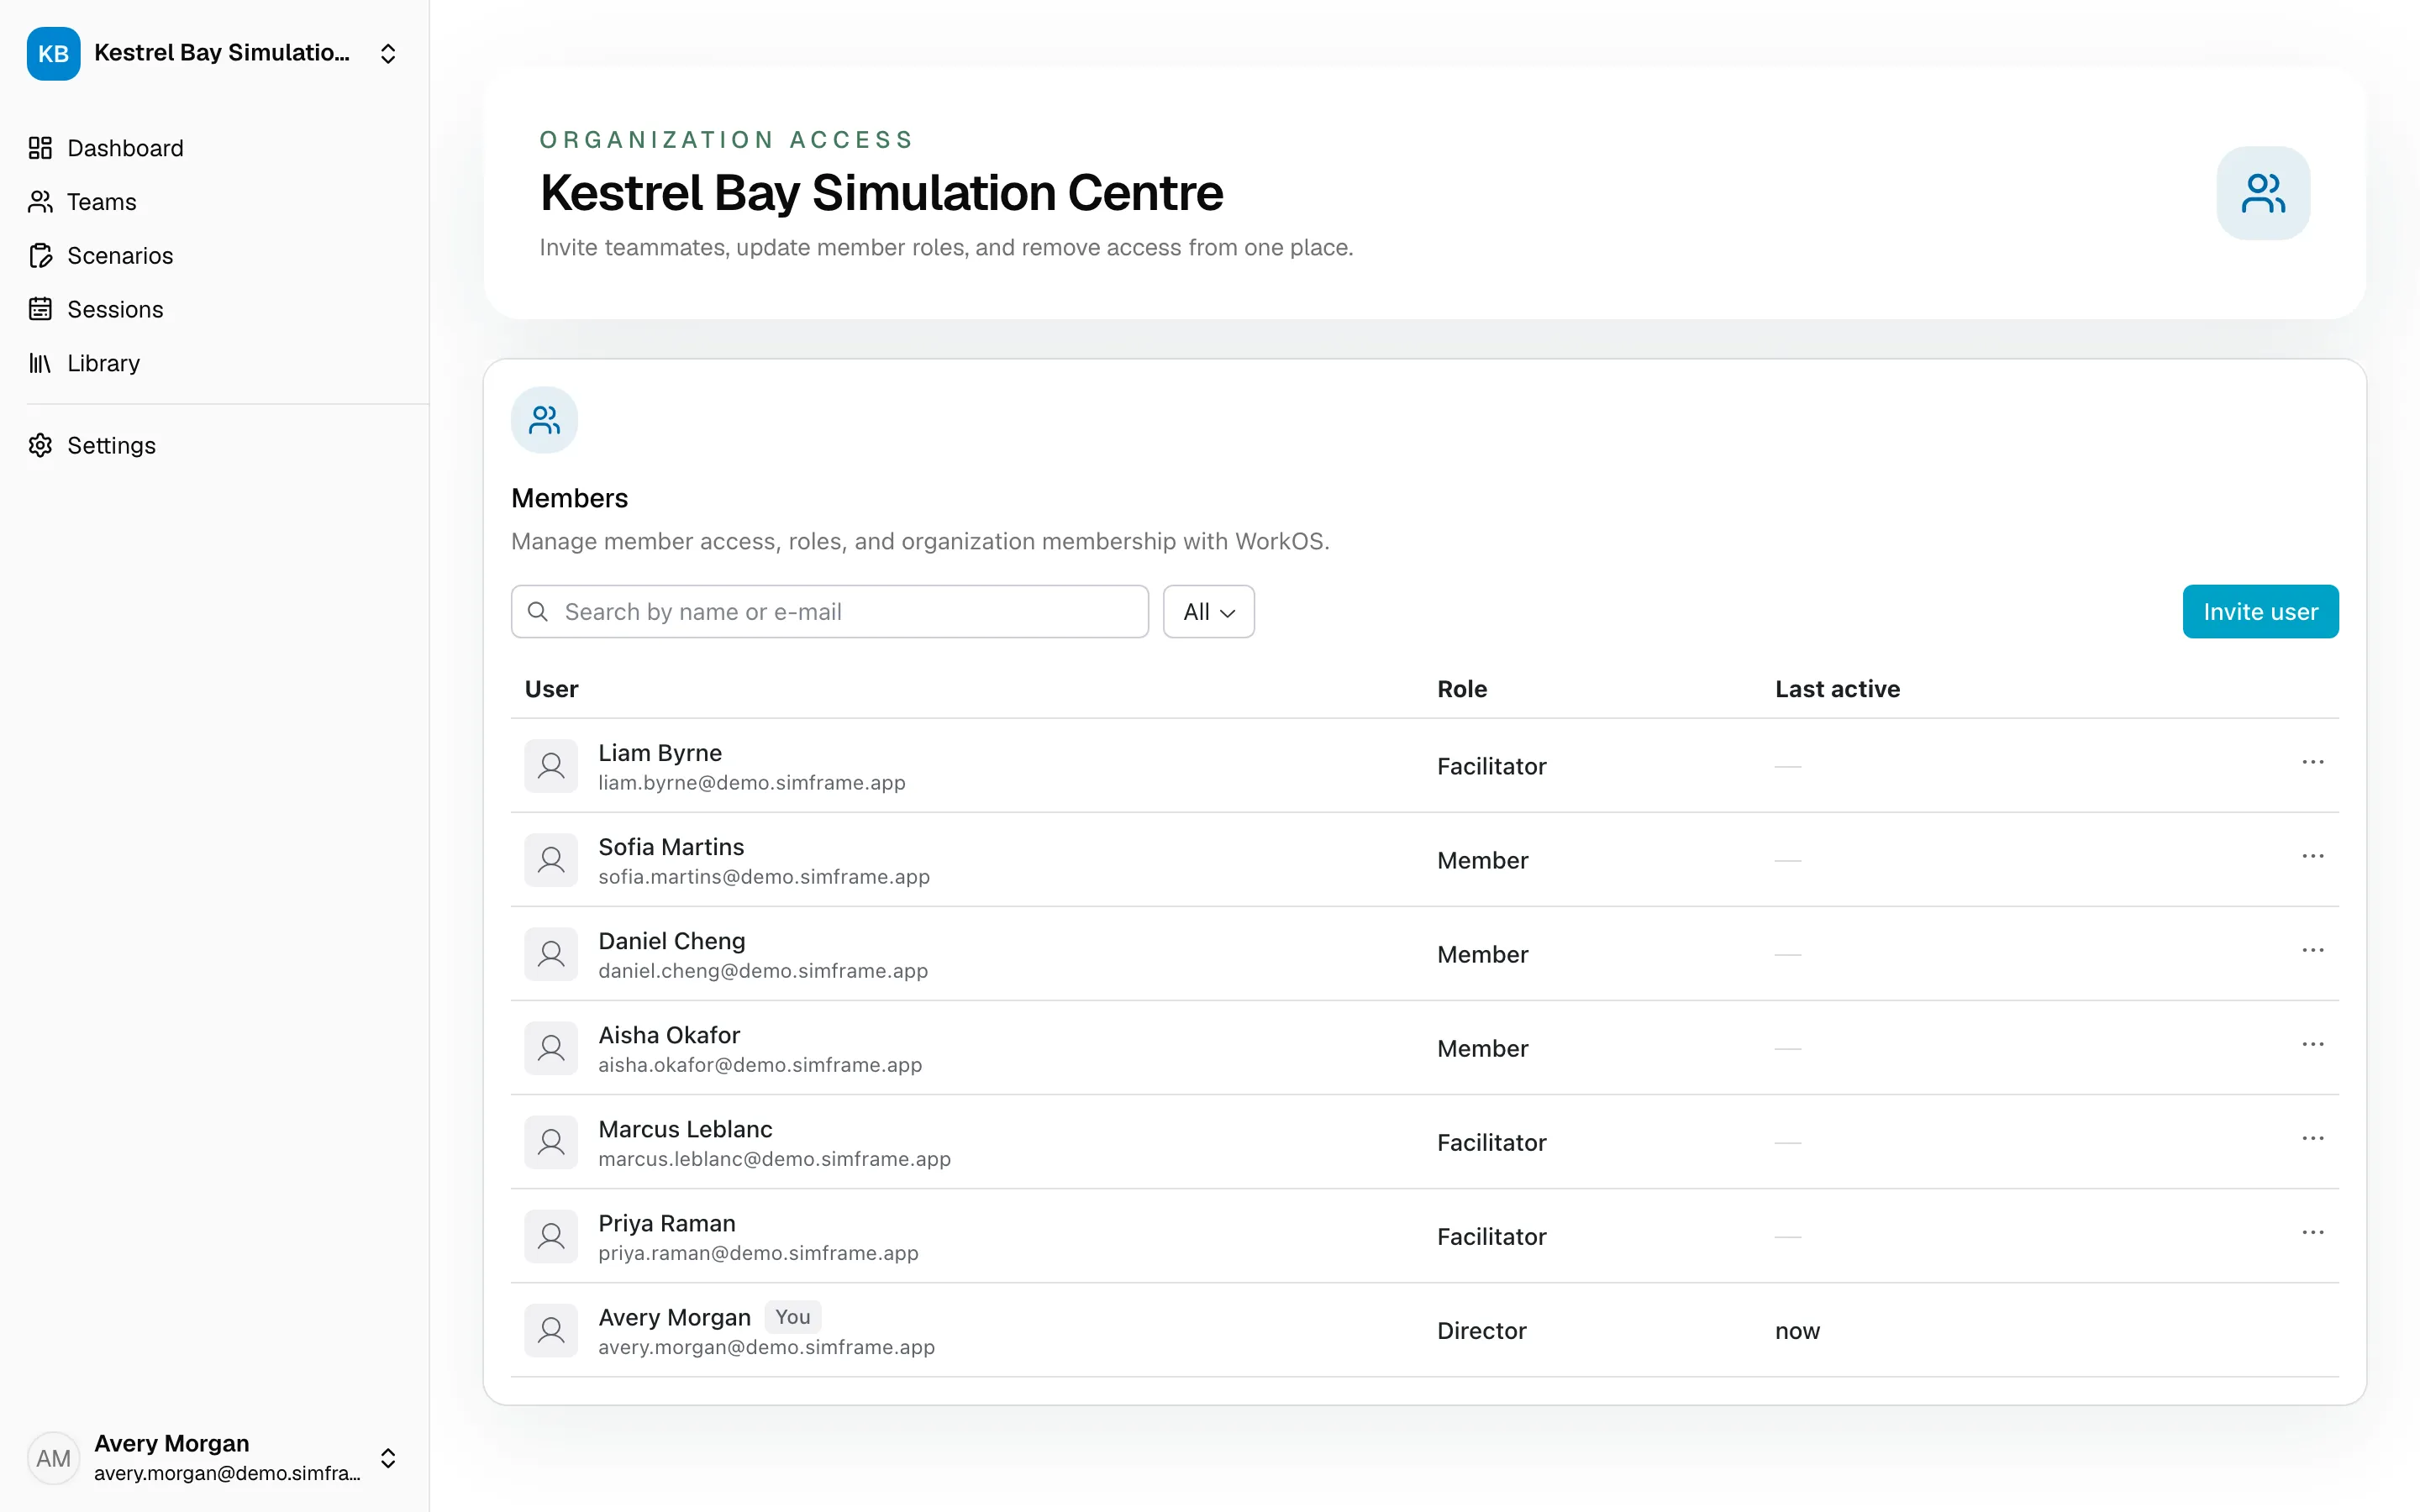Select the name Daniel Cheng
This screenshot has width=2420, height=1512.
672,941
